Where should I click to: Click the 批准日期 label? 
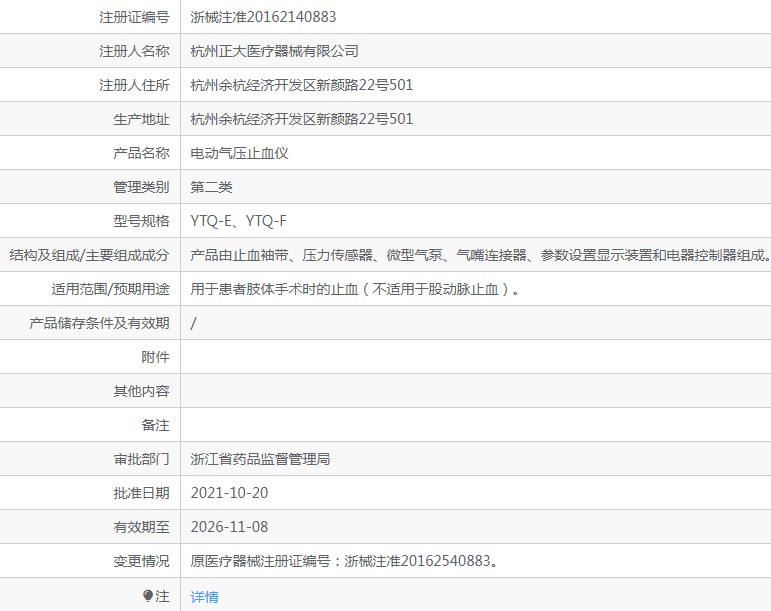(141, 493)
